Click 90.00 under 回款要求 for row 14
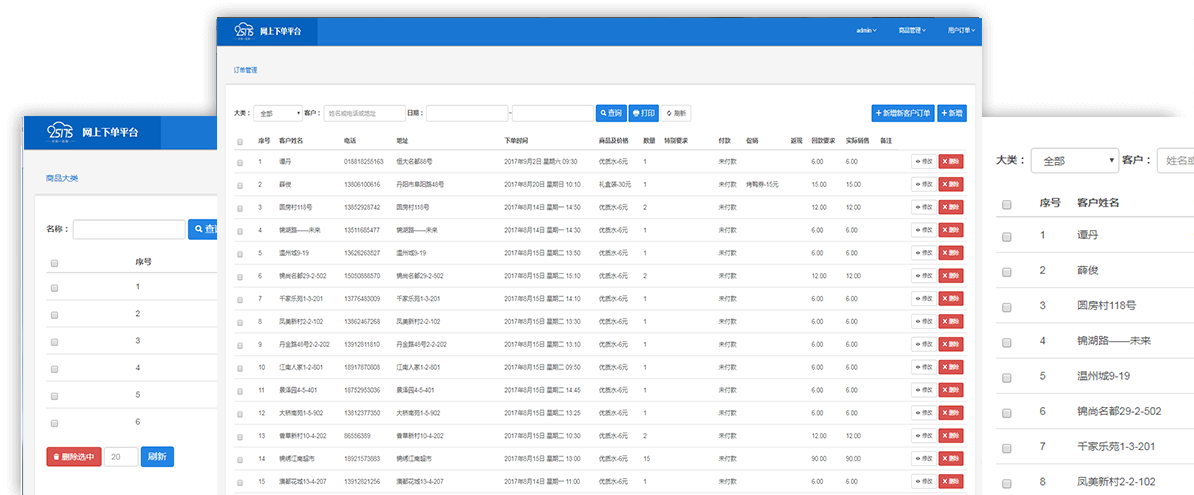The width and height of the screenshot is (1194, 495). [x=819, y=458]
